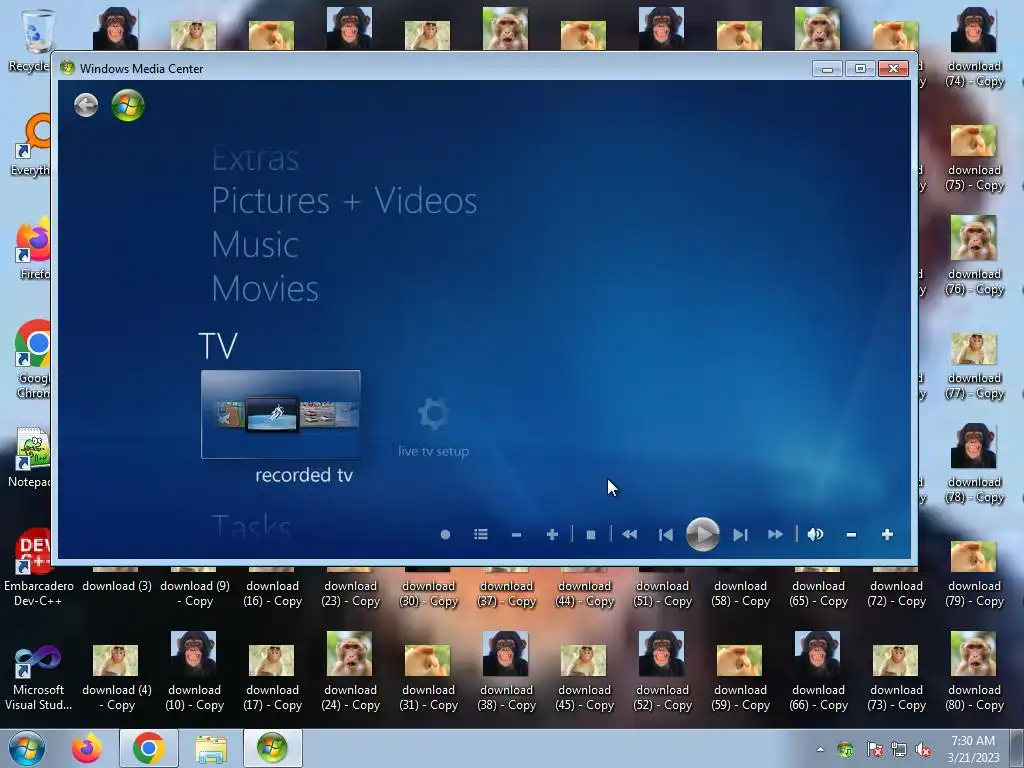Open Chrome from the taskbar
Viewport: 1024px width, 768px height.
click(149, 748)
